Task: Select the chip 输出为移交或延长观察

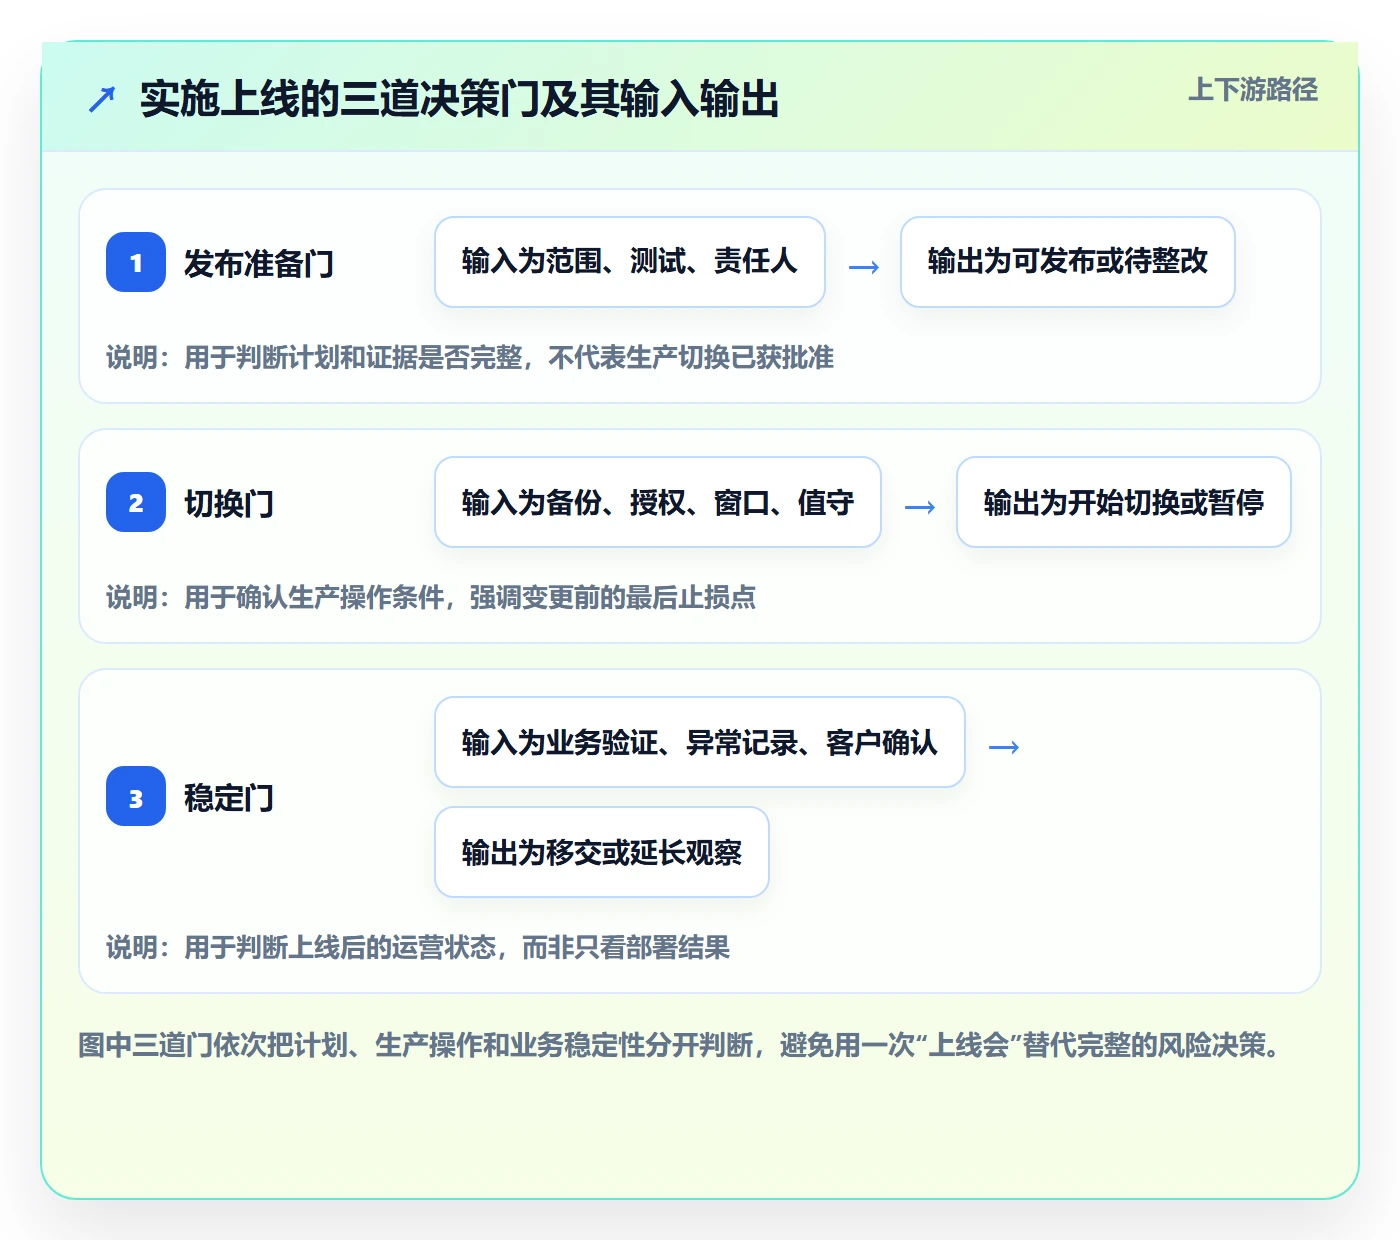Action: pos(602,852)
